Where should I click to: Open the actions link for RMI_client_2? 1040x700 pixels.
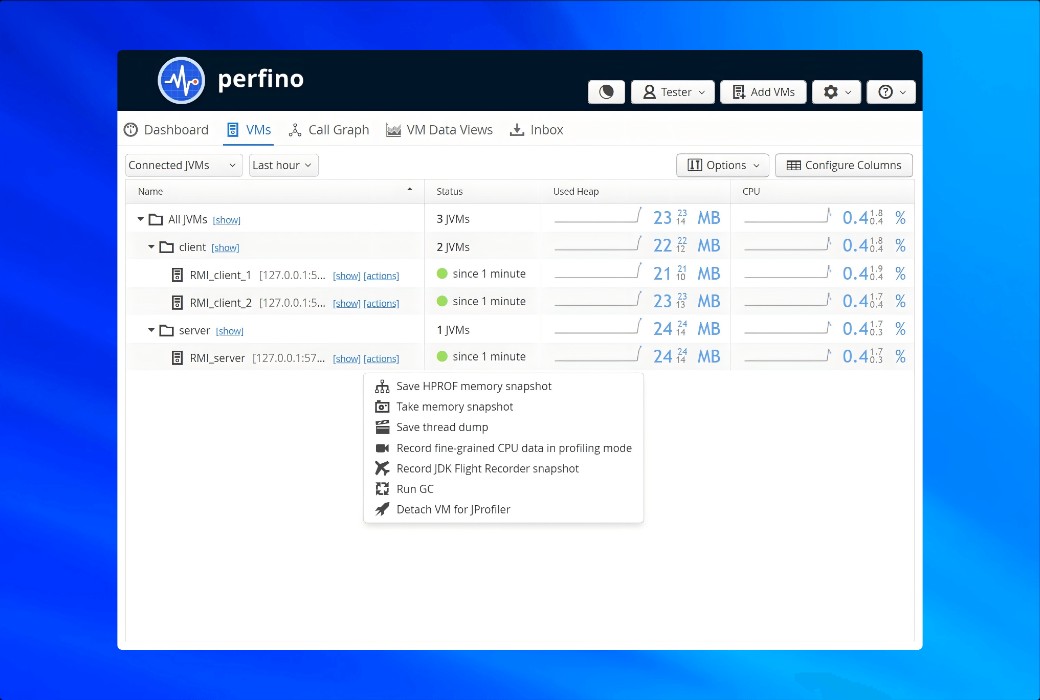click(x=381, y=303)
